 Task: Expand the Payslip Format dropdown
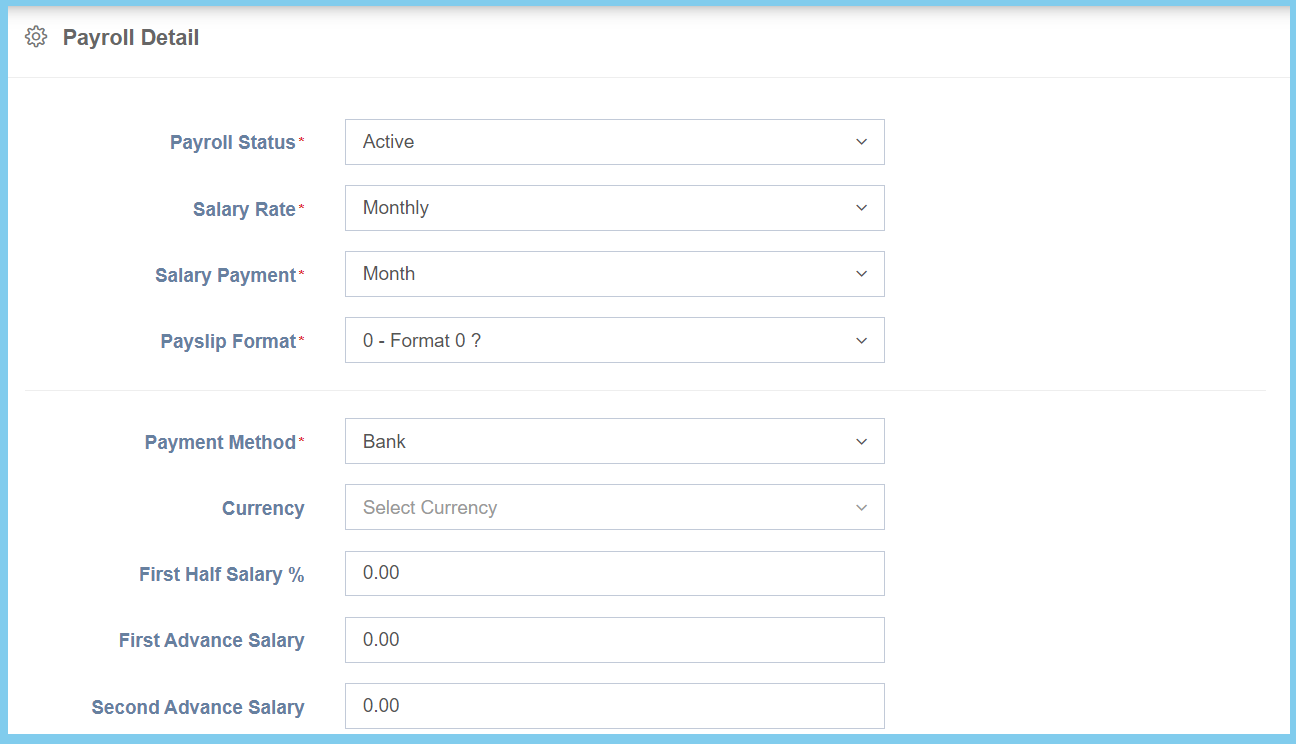tap(614, 340)
